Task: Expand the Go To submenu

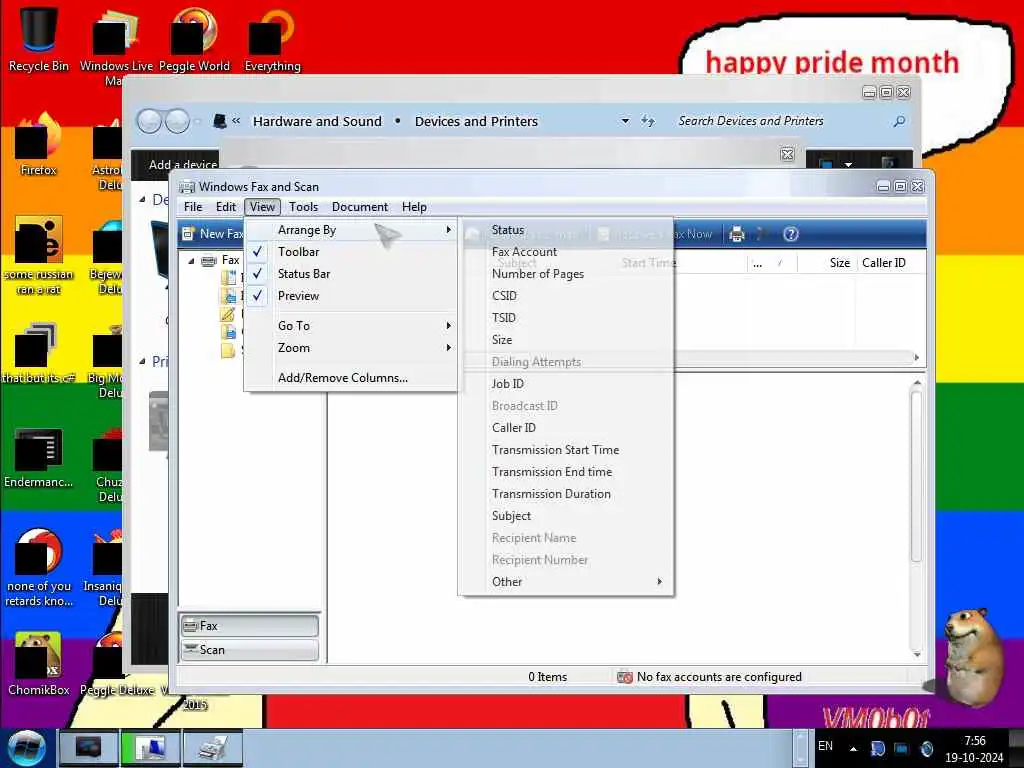Action: coord(351,325)
